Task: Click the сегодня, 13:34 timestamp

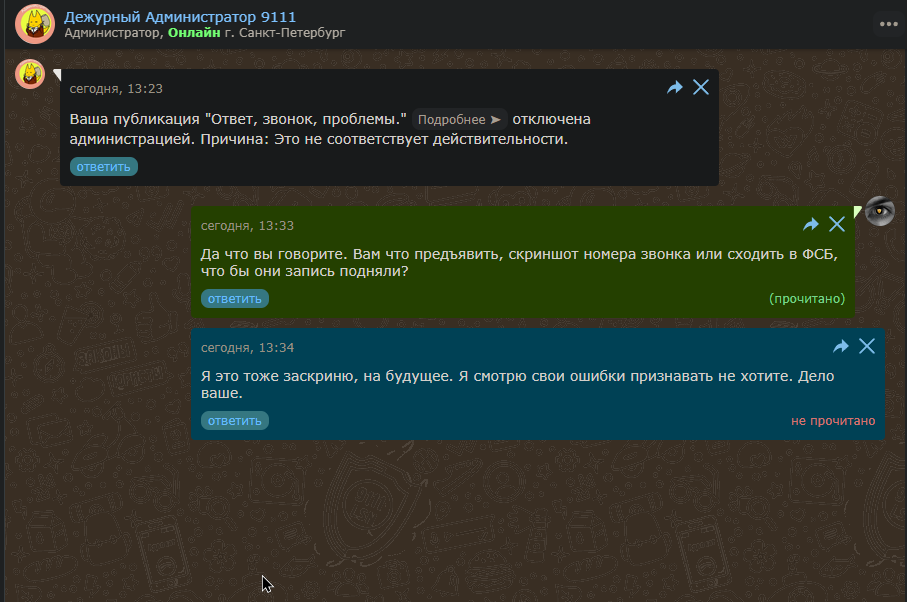Action: coord(247,348)
